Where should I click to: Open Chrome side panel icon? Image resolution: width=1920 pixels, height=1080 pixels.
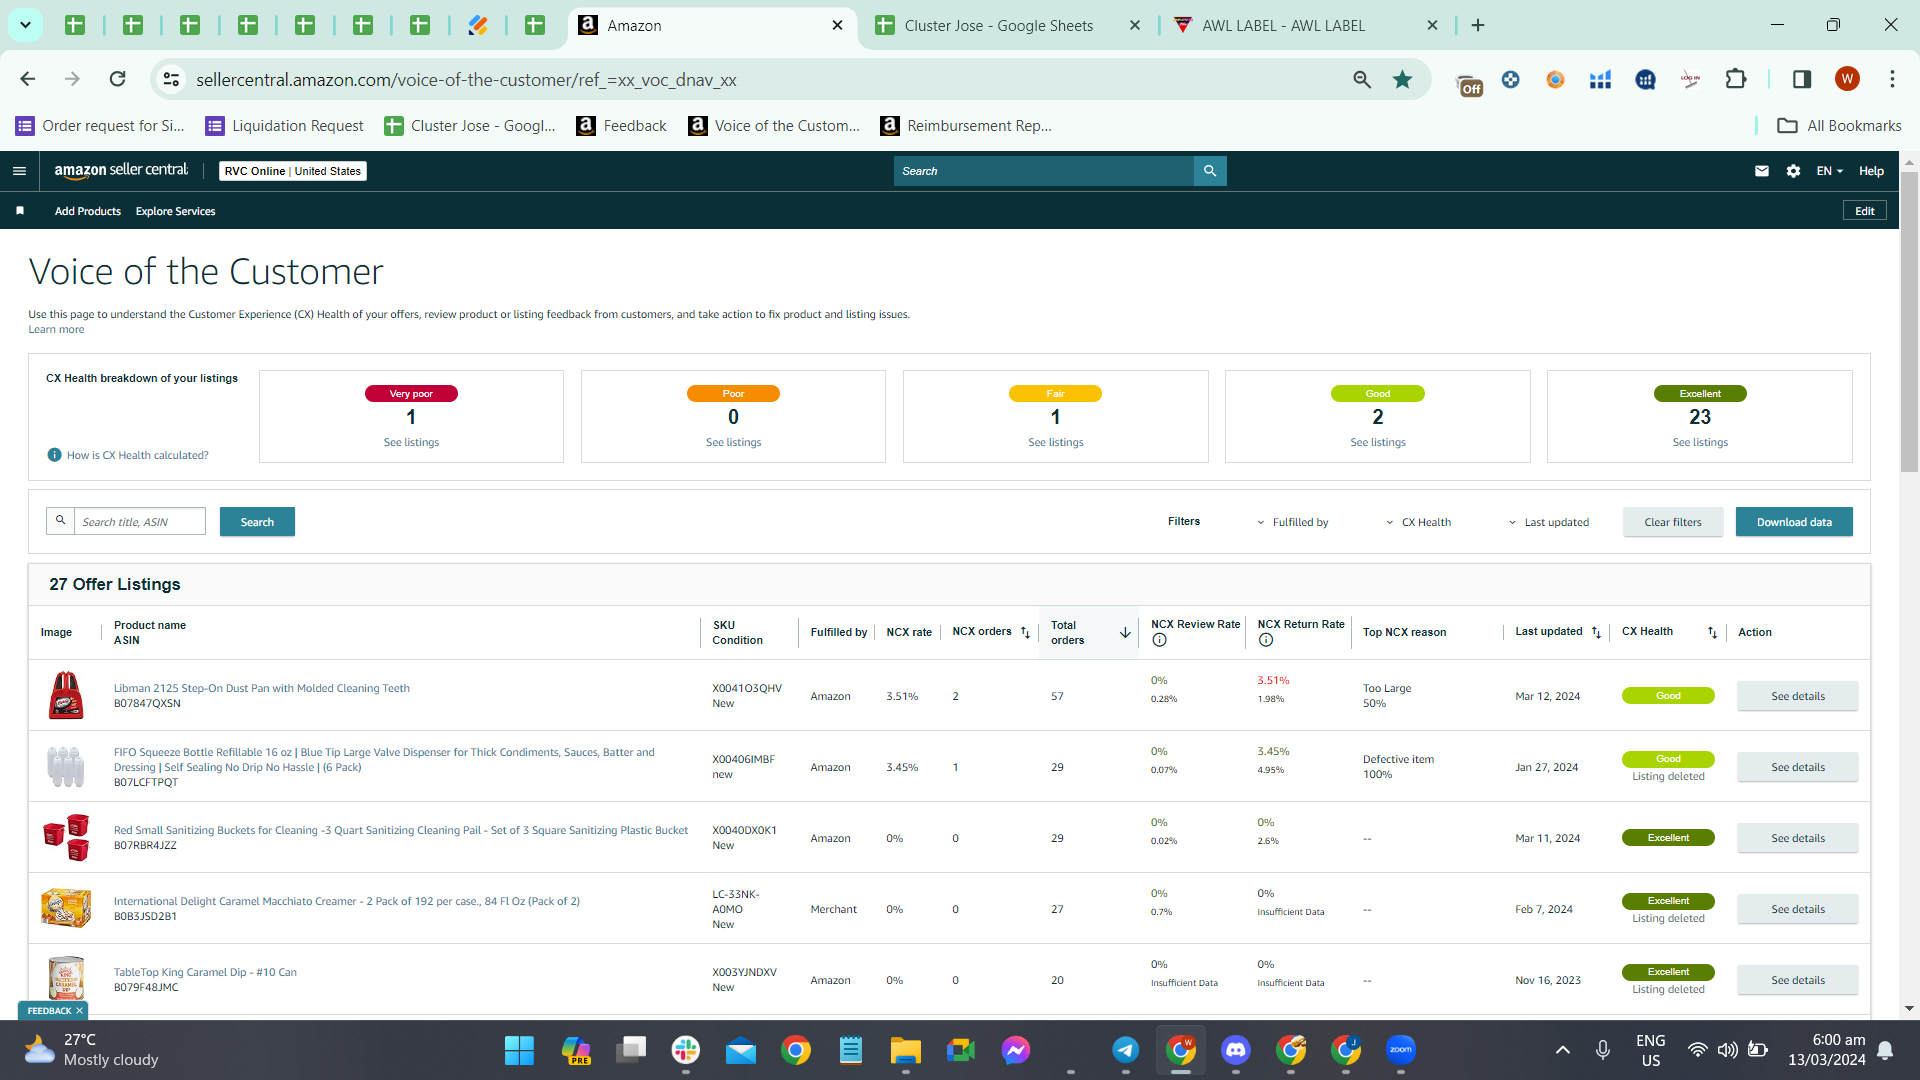tap(1802, 79)
